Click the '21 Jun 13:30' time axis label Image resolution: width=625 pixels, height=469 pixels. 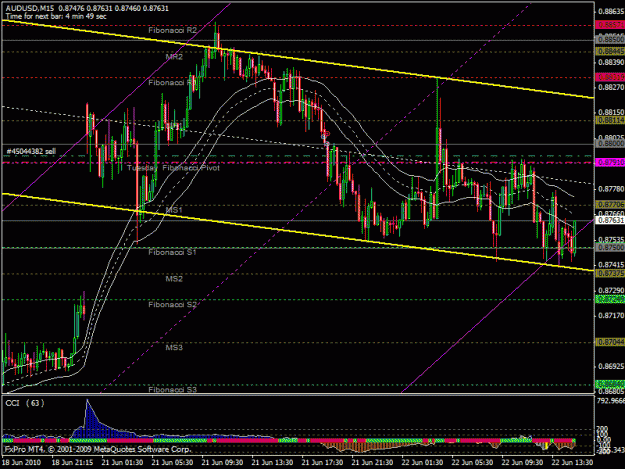pos(272,462)
